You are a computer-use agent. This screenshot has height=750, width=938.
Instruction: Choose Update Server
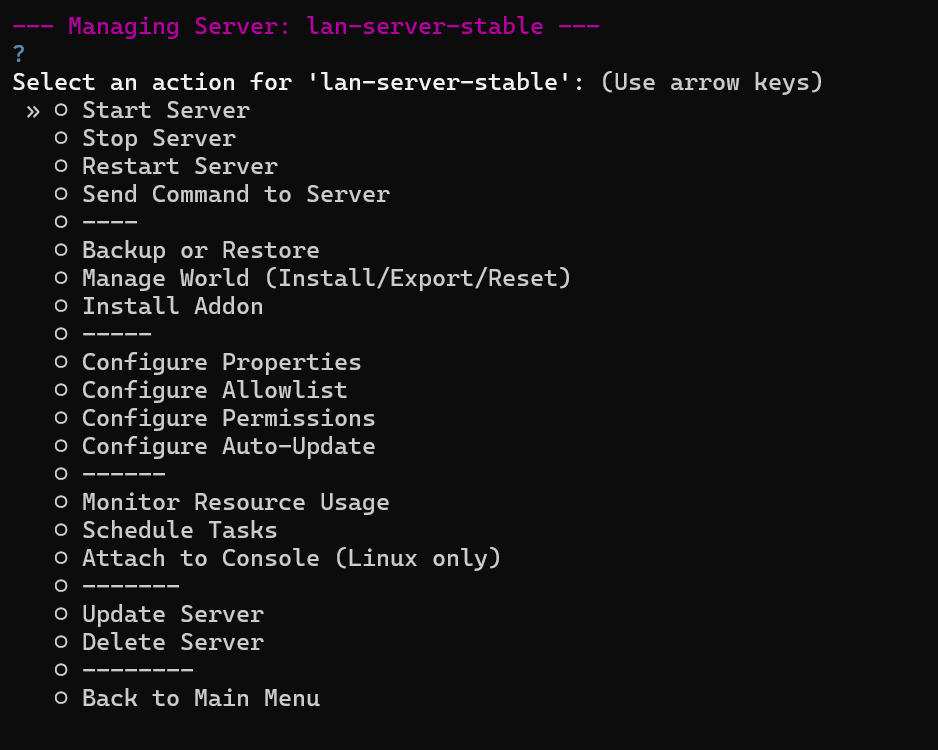(172, 614)
